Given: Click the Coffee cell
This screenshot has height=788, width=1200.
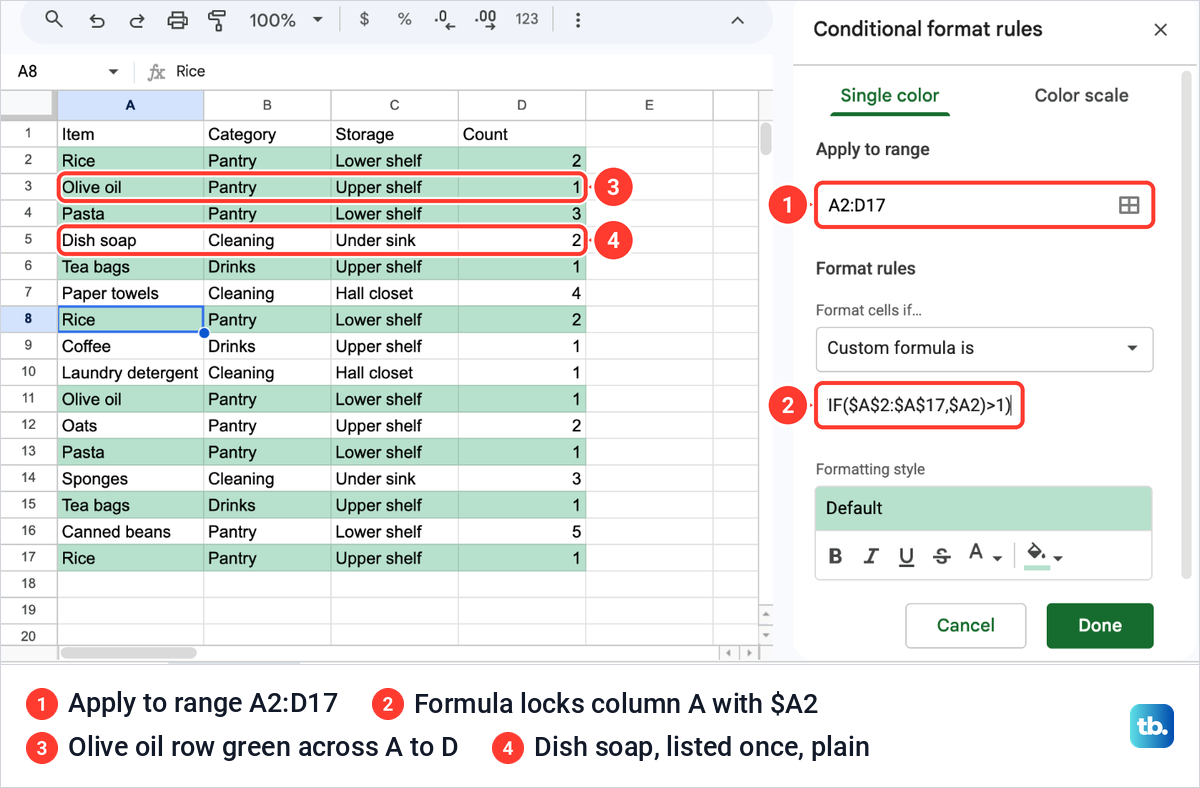Looking at the screenshot, I should 130,346.
